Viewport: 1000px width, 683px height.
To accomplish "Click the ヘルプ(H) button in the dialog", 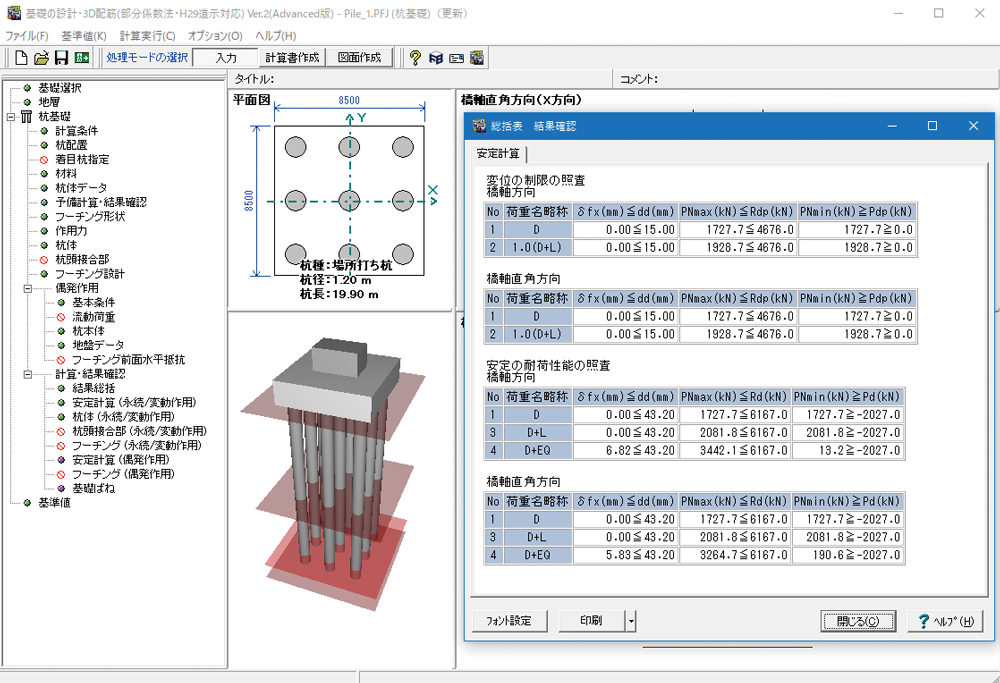I will [x=945, y=621].
